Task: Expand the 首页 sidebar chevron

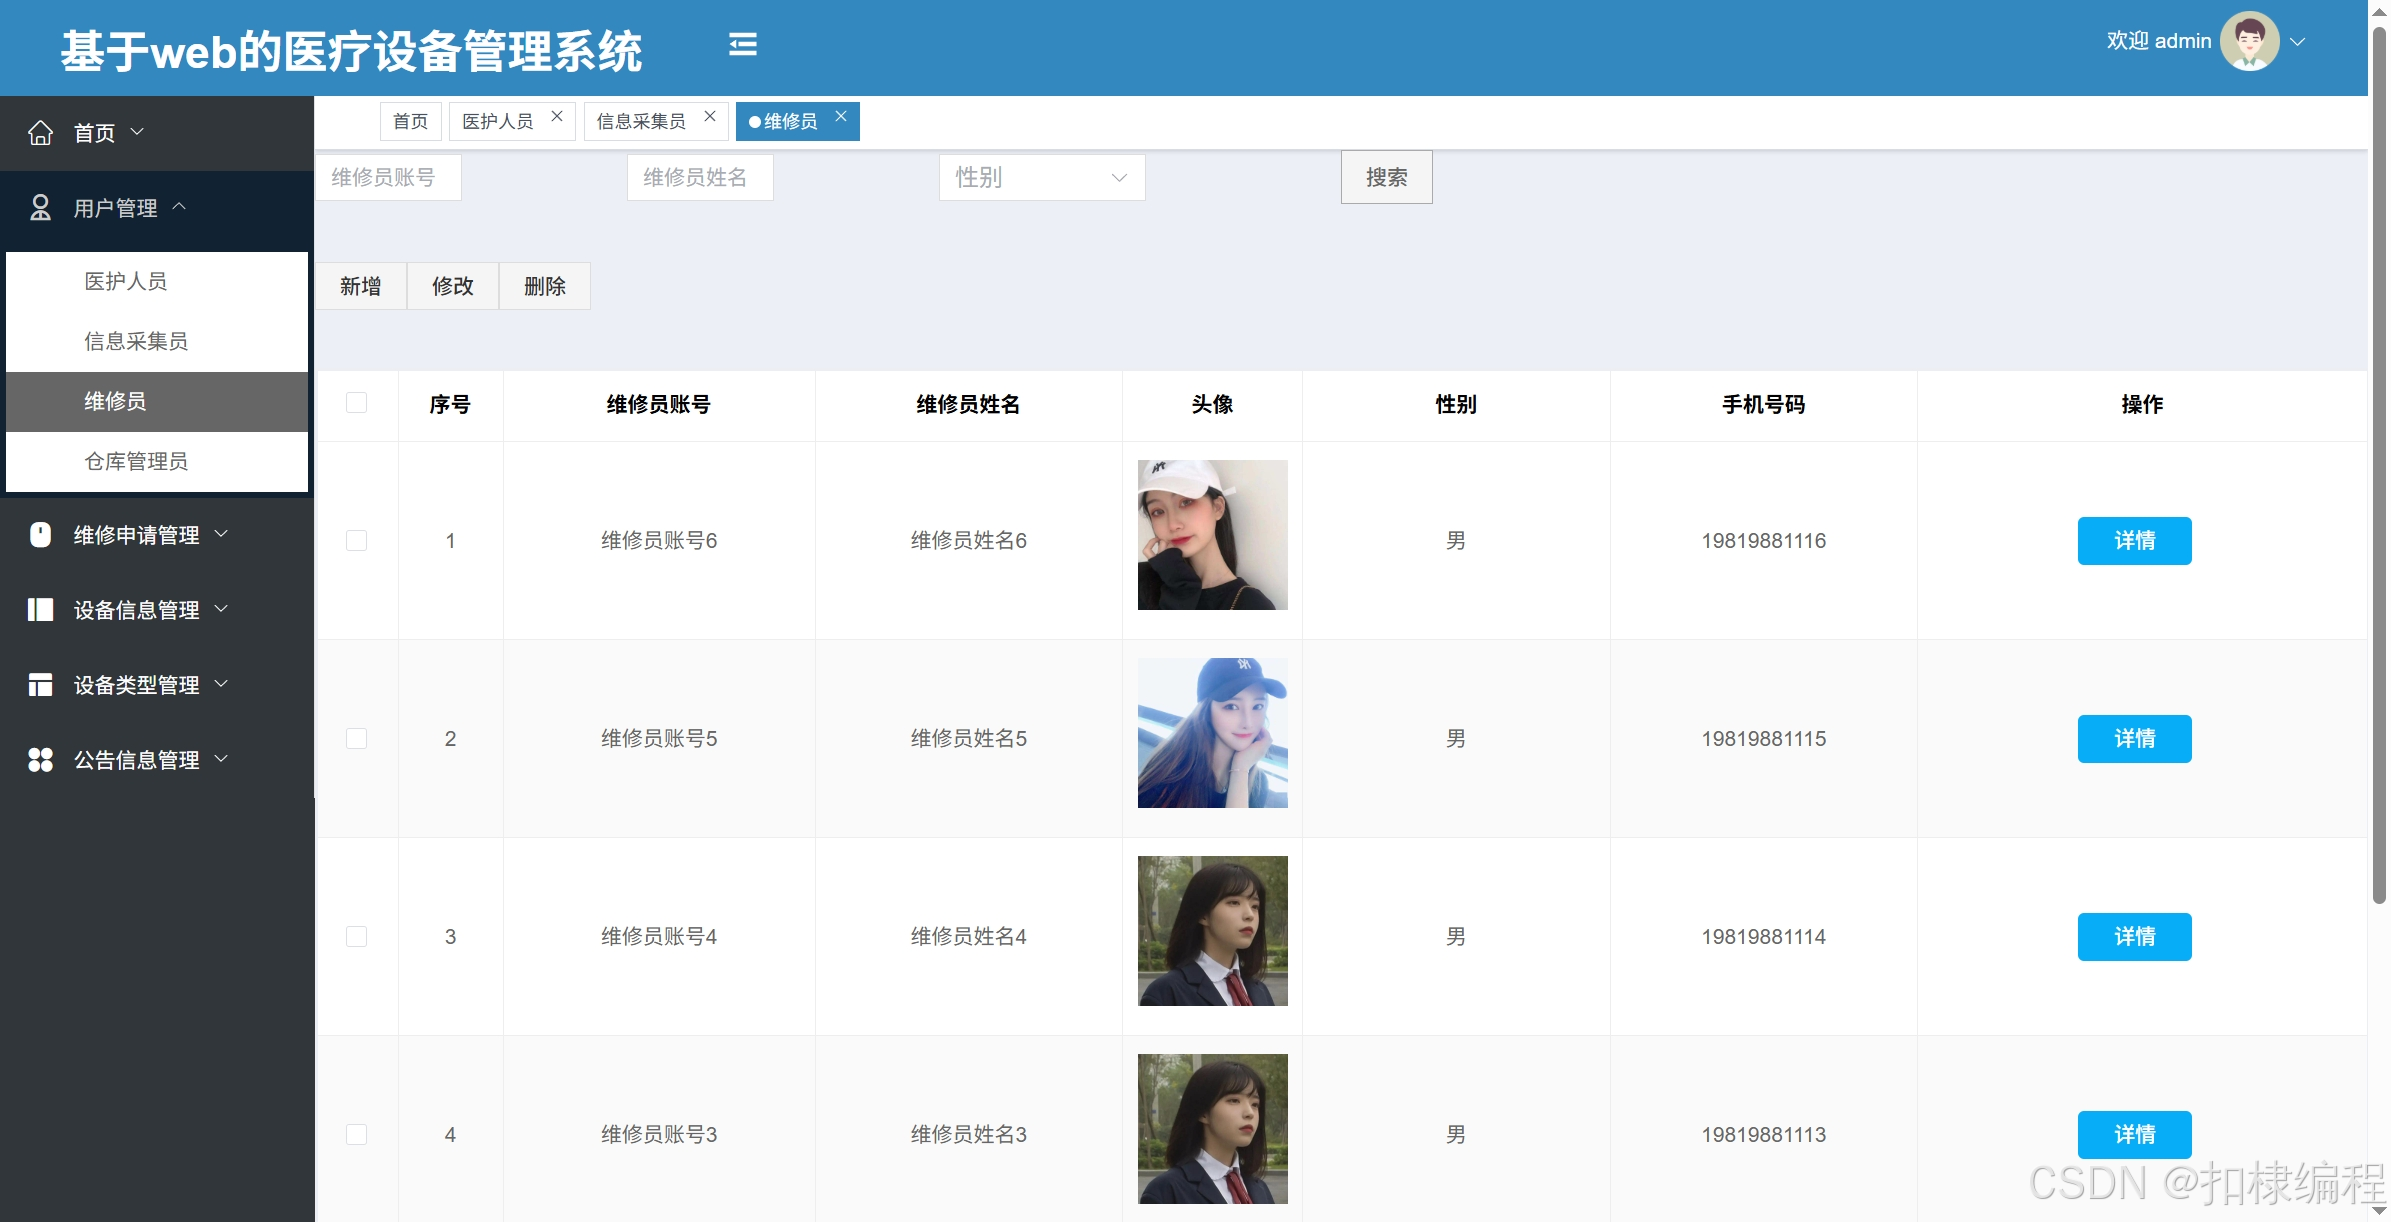Action: 138,132
